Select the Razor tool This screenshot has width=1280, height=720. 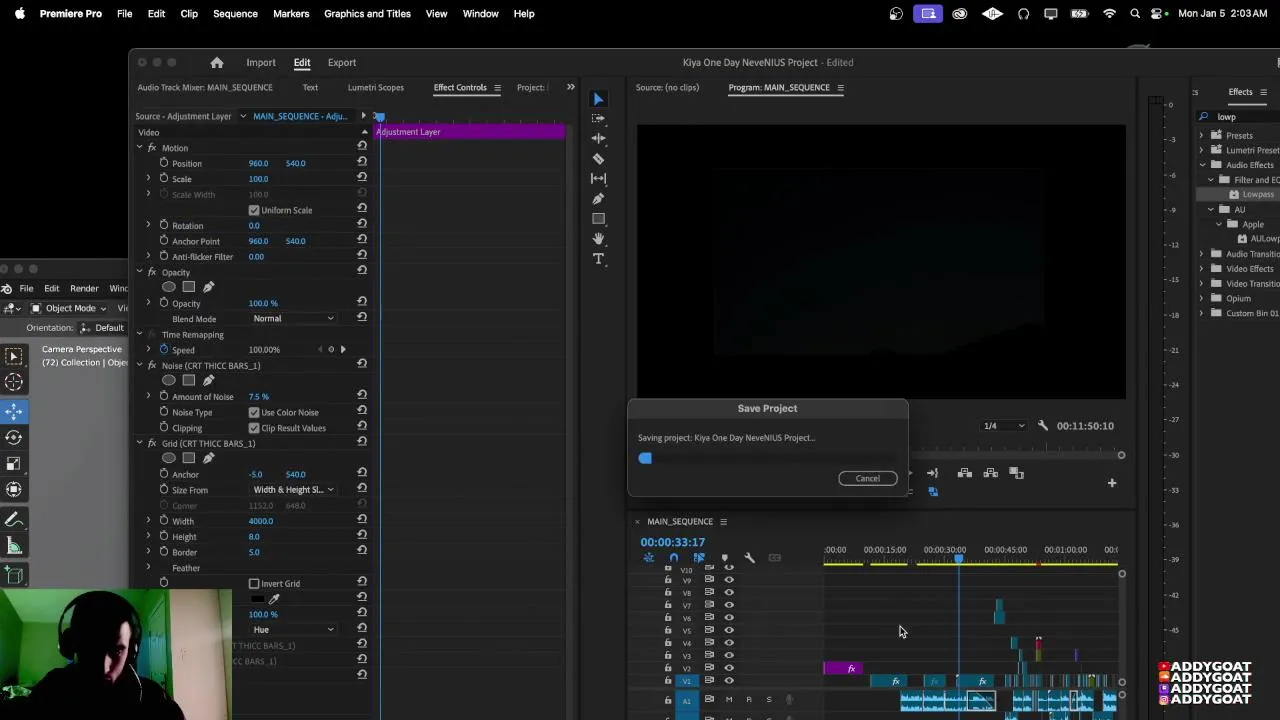point(598,159)
